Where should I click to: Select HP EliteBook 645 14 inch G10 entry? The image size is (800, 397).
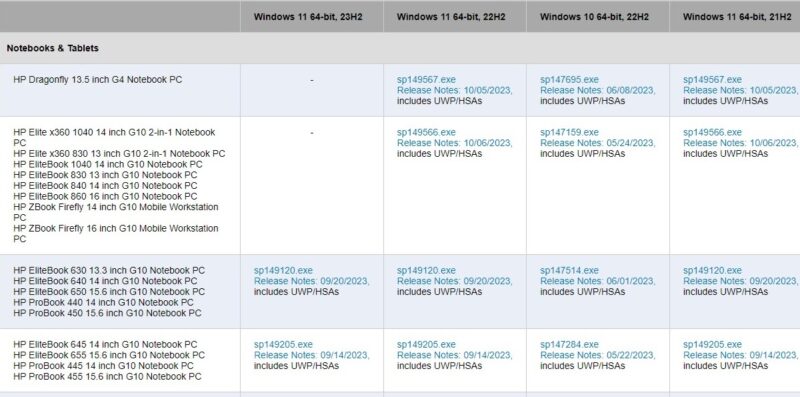105,344
